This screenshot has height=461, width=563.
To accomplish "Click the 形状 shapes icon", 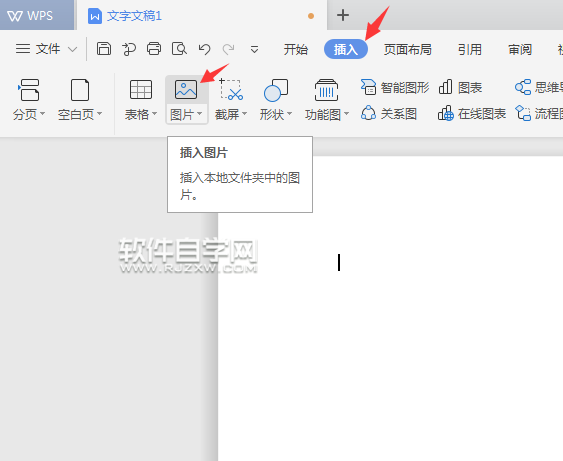I will [276, 90].
